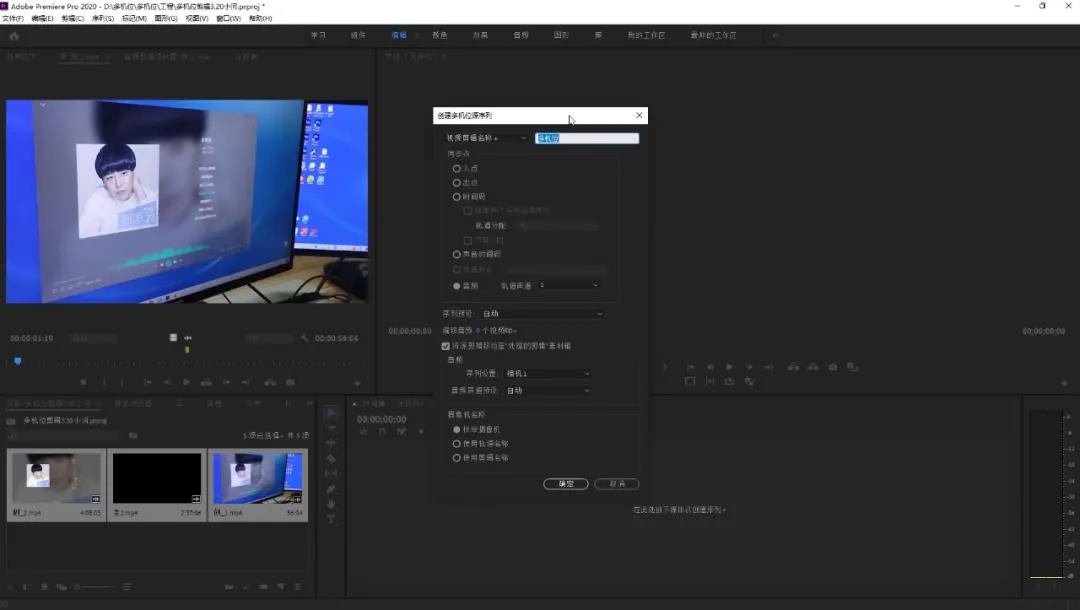Open 序列(S) menu
The height and width of the screenshot is (610, 1080).
pyautogui.click(x=103, y=19)
